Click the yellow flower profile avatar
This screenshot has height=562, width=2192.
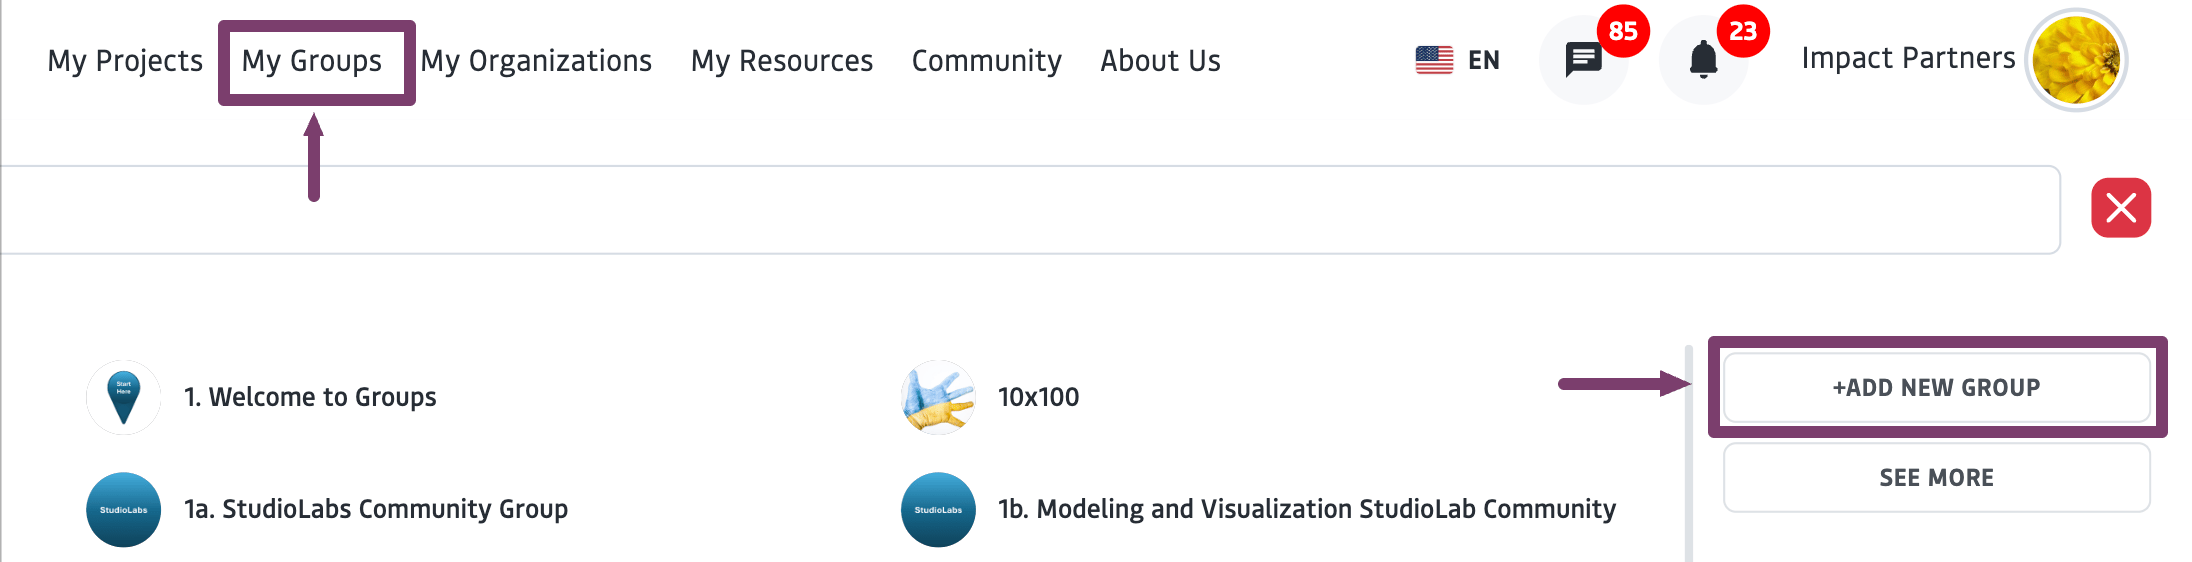coord(2076,60)
